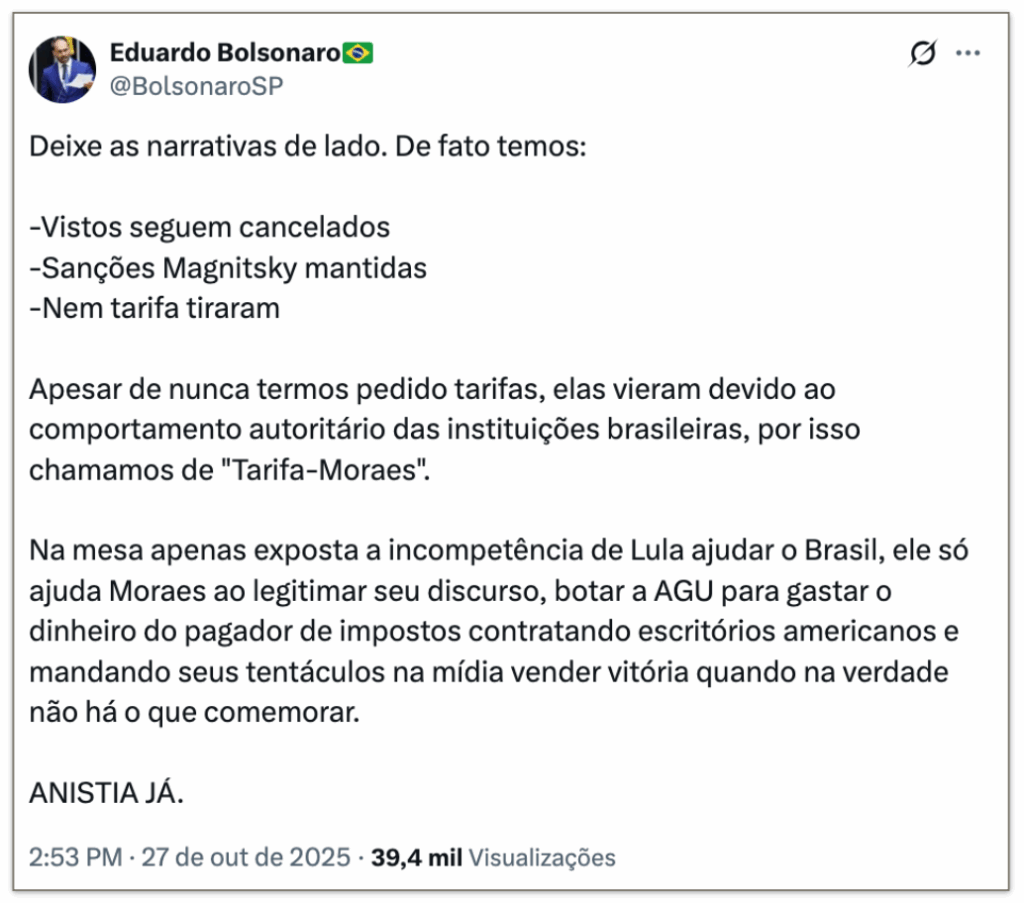Click the Brazil flag emoji beside the name
This screenshot has height=903, width=1024.
(357, 53)
